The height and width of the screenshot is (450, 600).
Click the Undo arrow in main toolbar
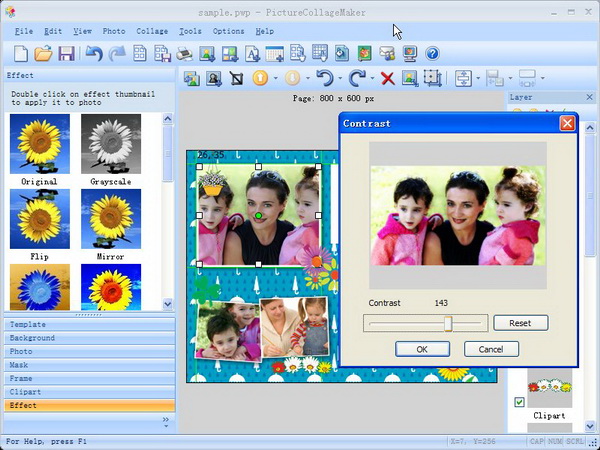tap(94, 53)
